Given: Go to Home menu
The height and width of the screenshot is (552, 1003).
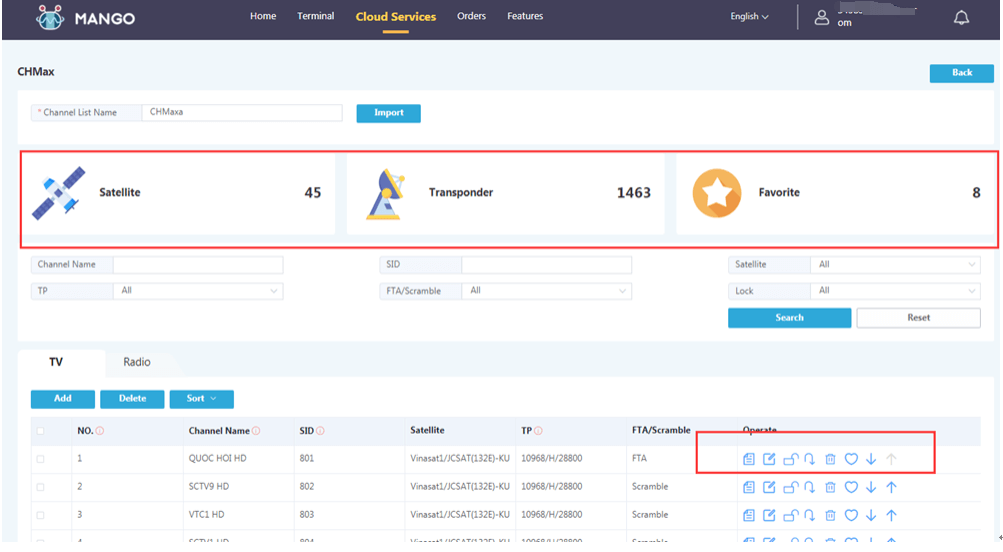Looking at the screenshot, I should 263,16.
